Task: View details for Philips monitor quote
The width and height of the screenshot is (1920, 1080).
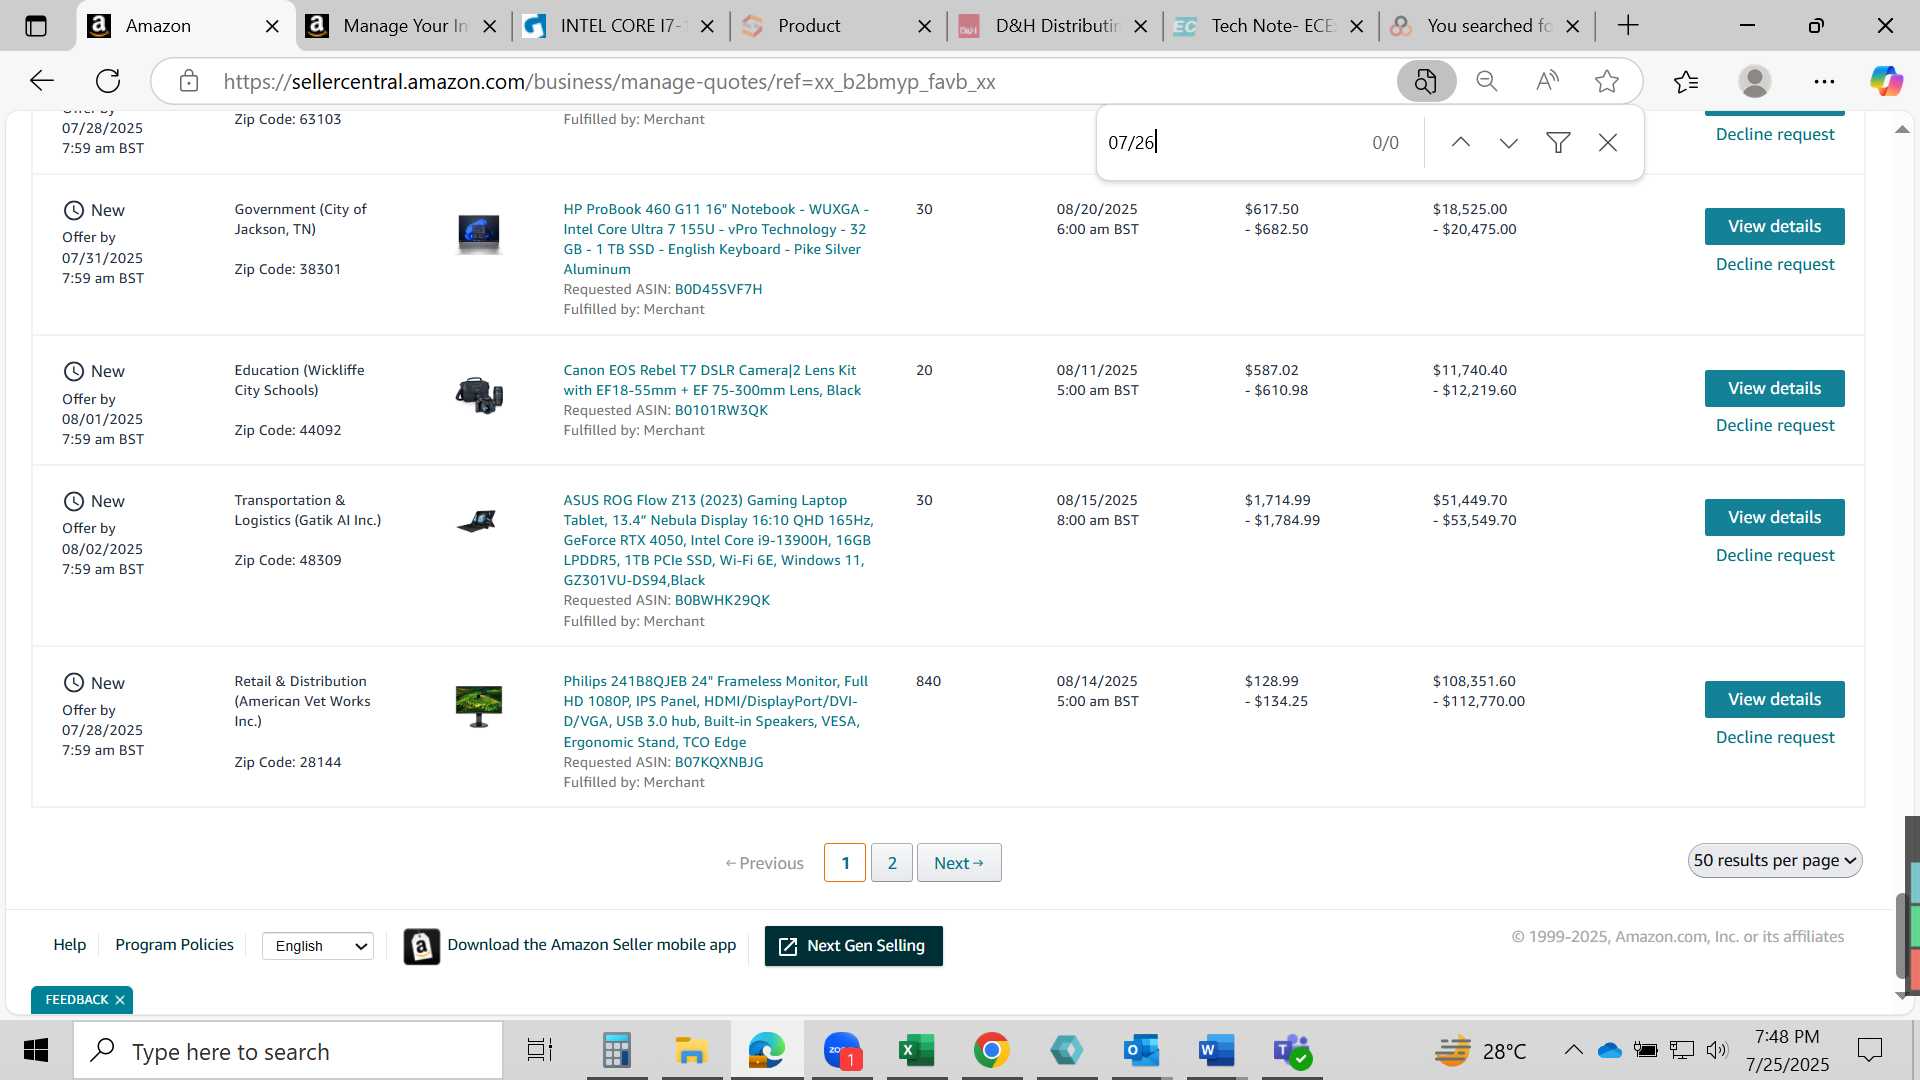Action: (x=1774, y=700)
